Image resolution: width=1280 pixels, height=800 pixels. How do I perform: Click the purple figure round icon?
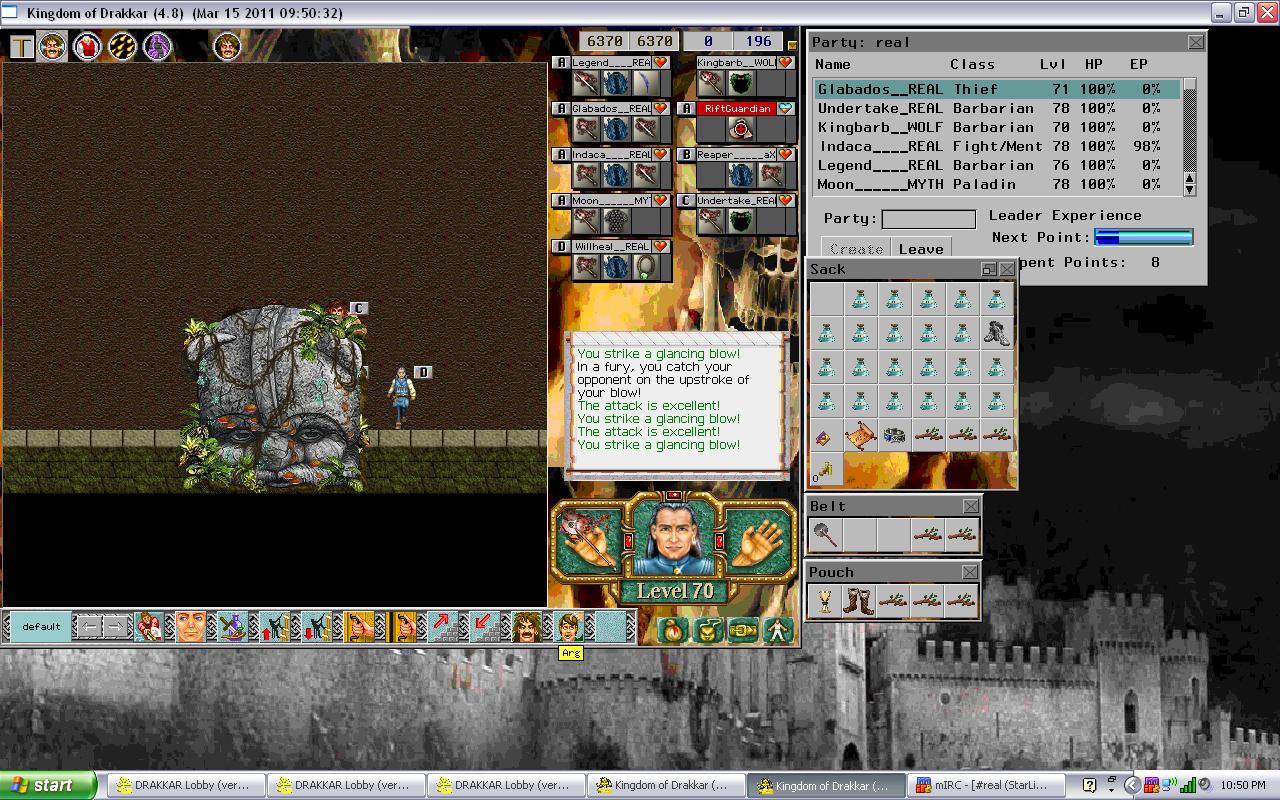[157, 46]
